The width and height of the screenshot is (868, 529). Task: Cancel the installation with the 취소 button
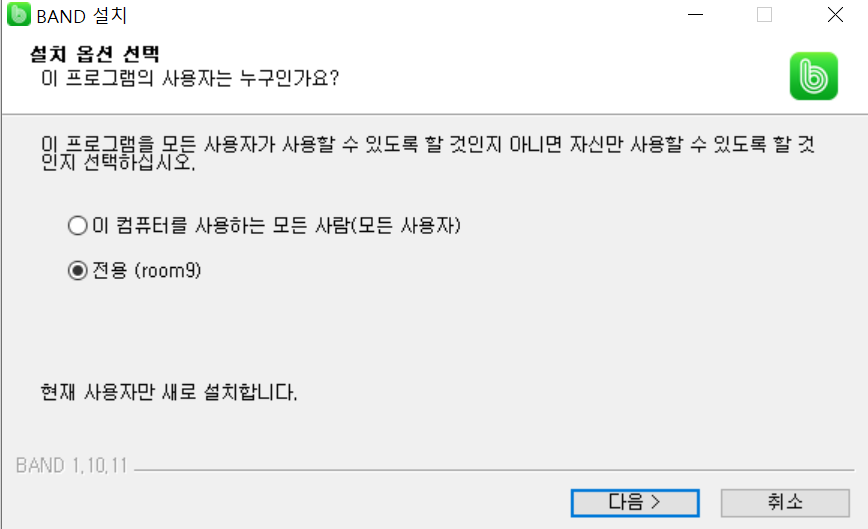785,502
